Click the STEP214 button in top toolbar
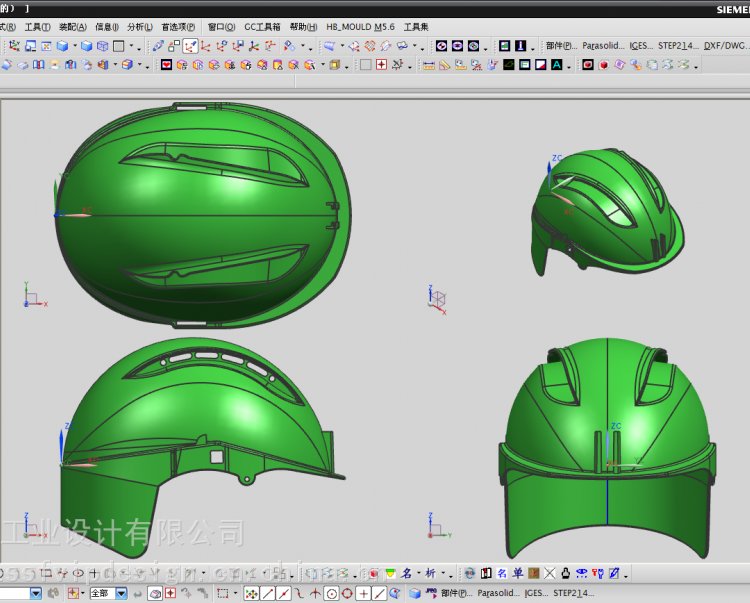Image resolution: width=750 pixels, height=603 pixels. (679, 46)
